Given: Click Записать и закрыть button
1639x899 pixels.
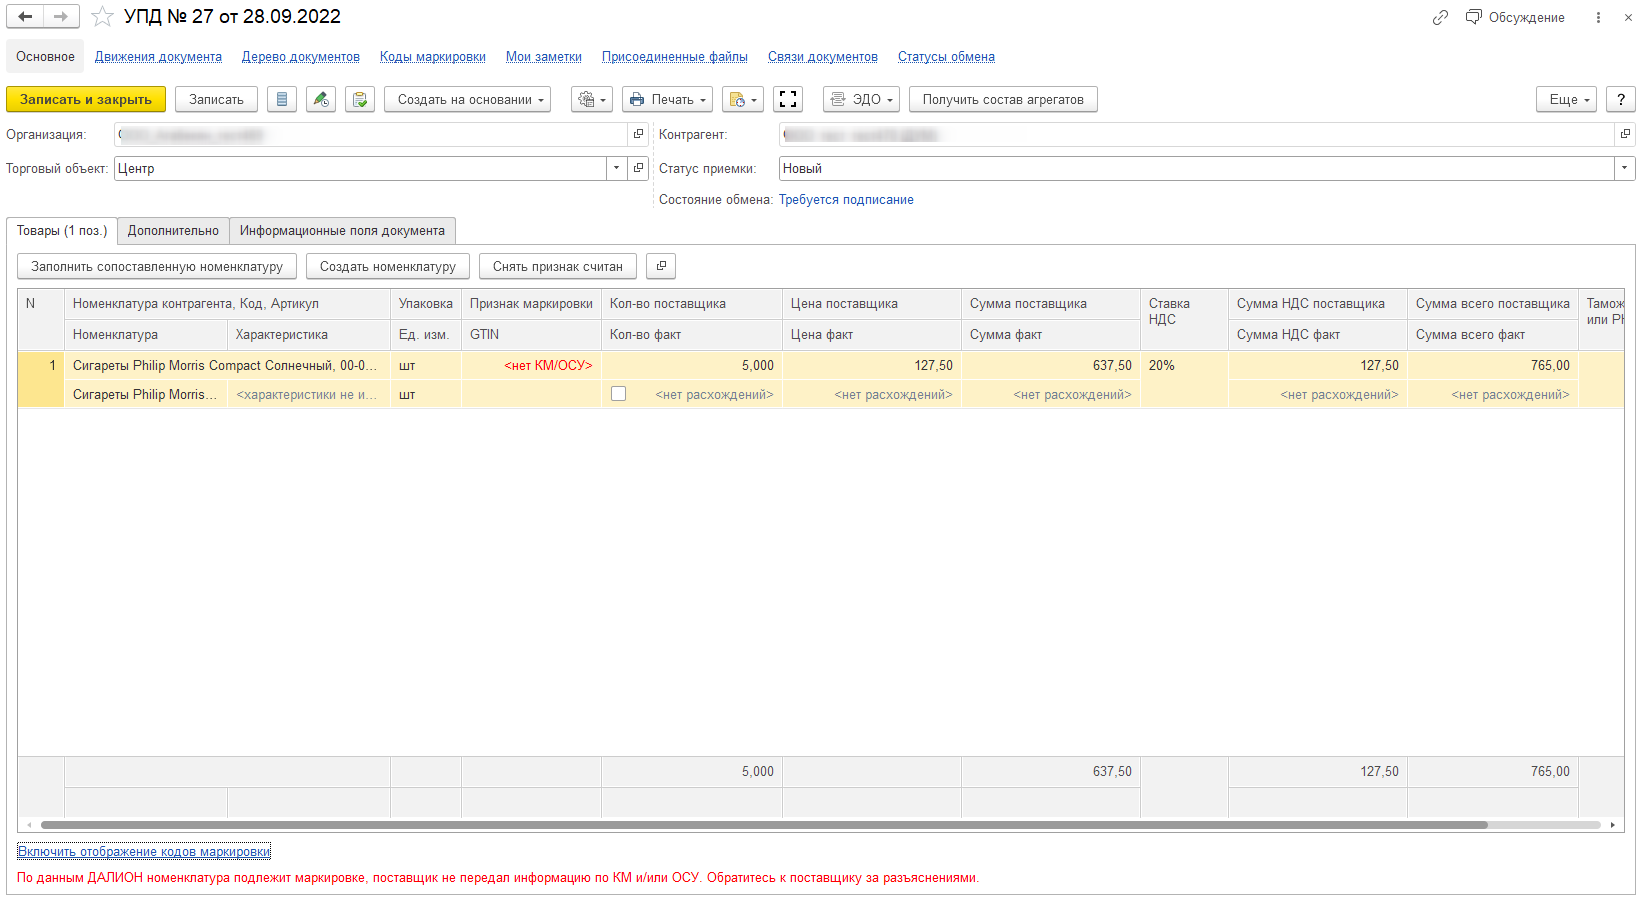Looking at the screenshot, I should pos(86,100).
